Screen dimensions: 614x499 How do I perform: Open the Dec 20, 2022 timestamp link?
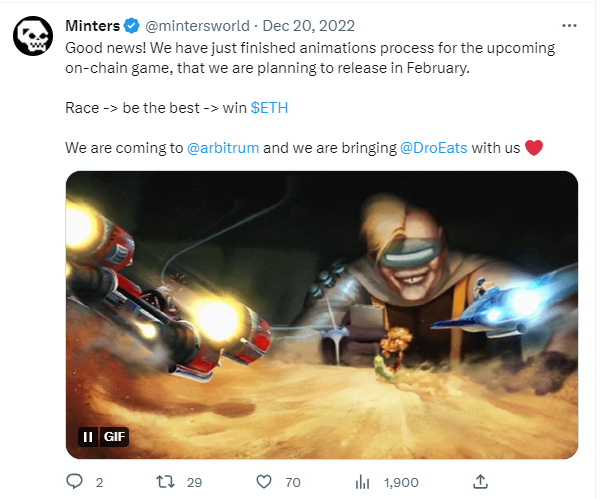pos(309,26)
